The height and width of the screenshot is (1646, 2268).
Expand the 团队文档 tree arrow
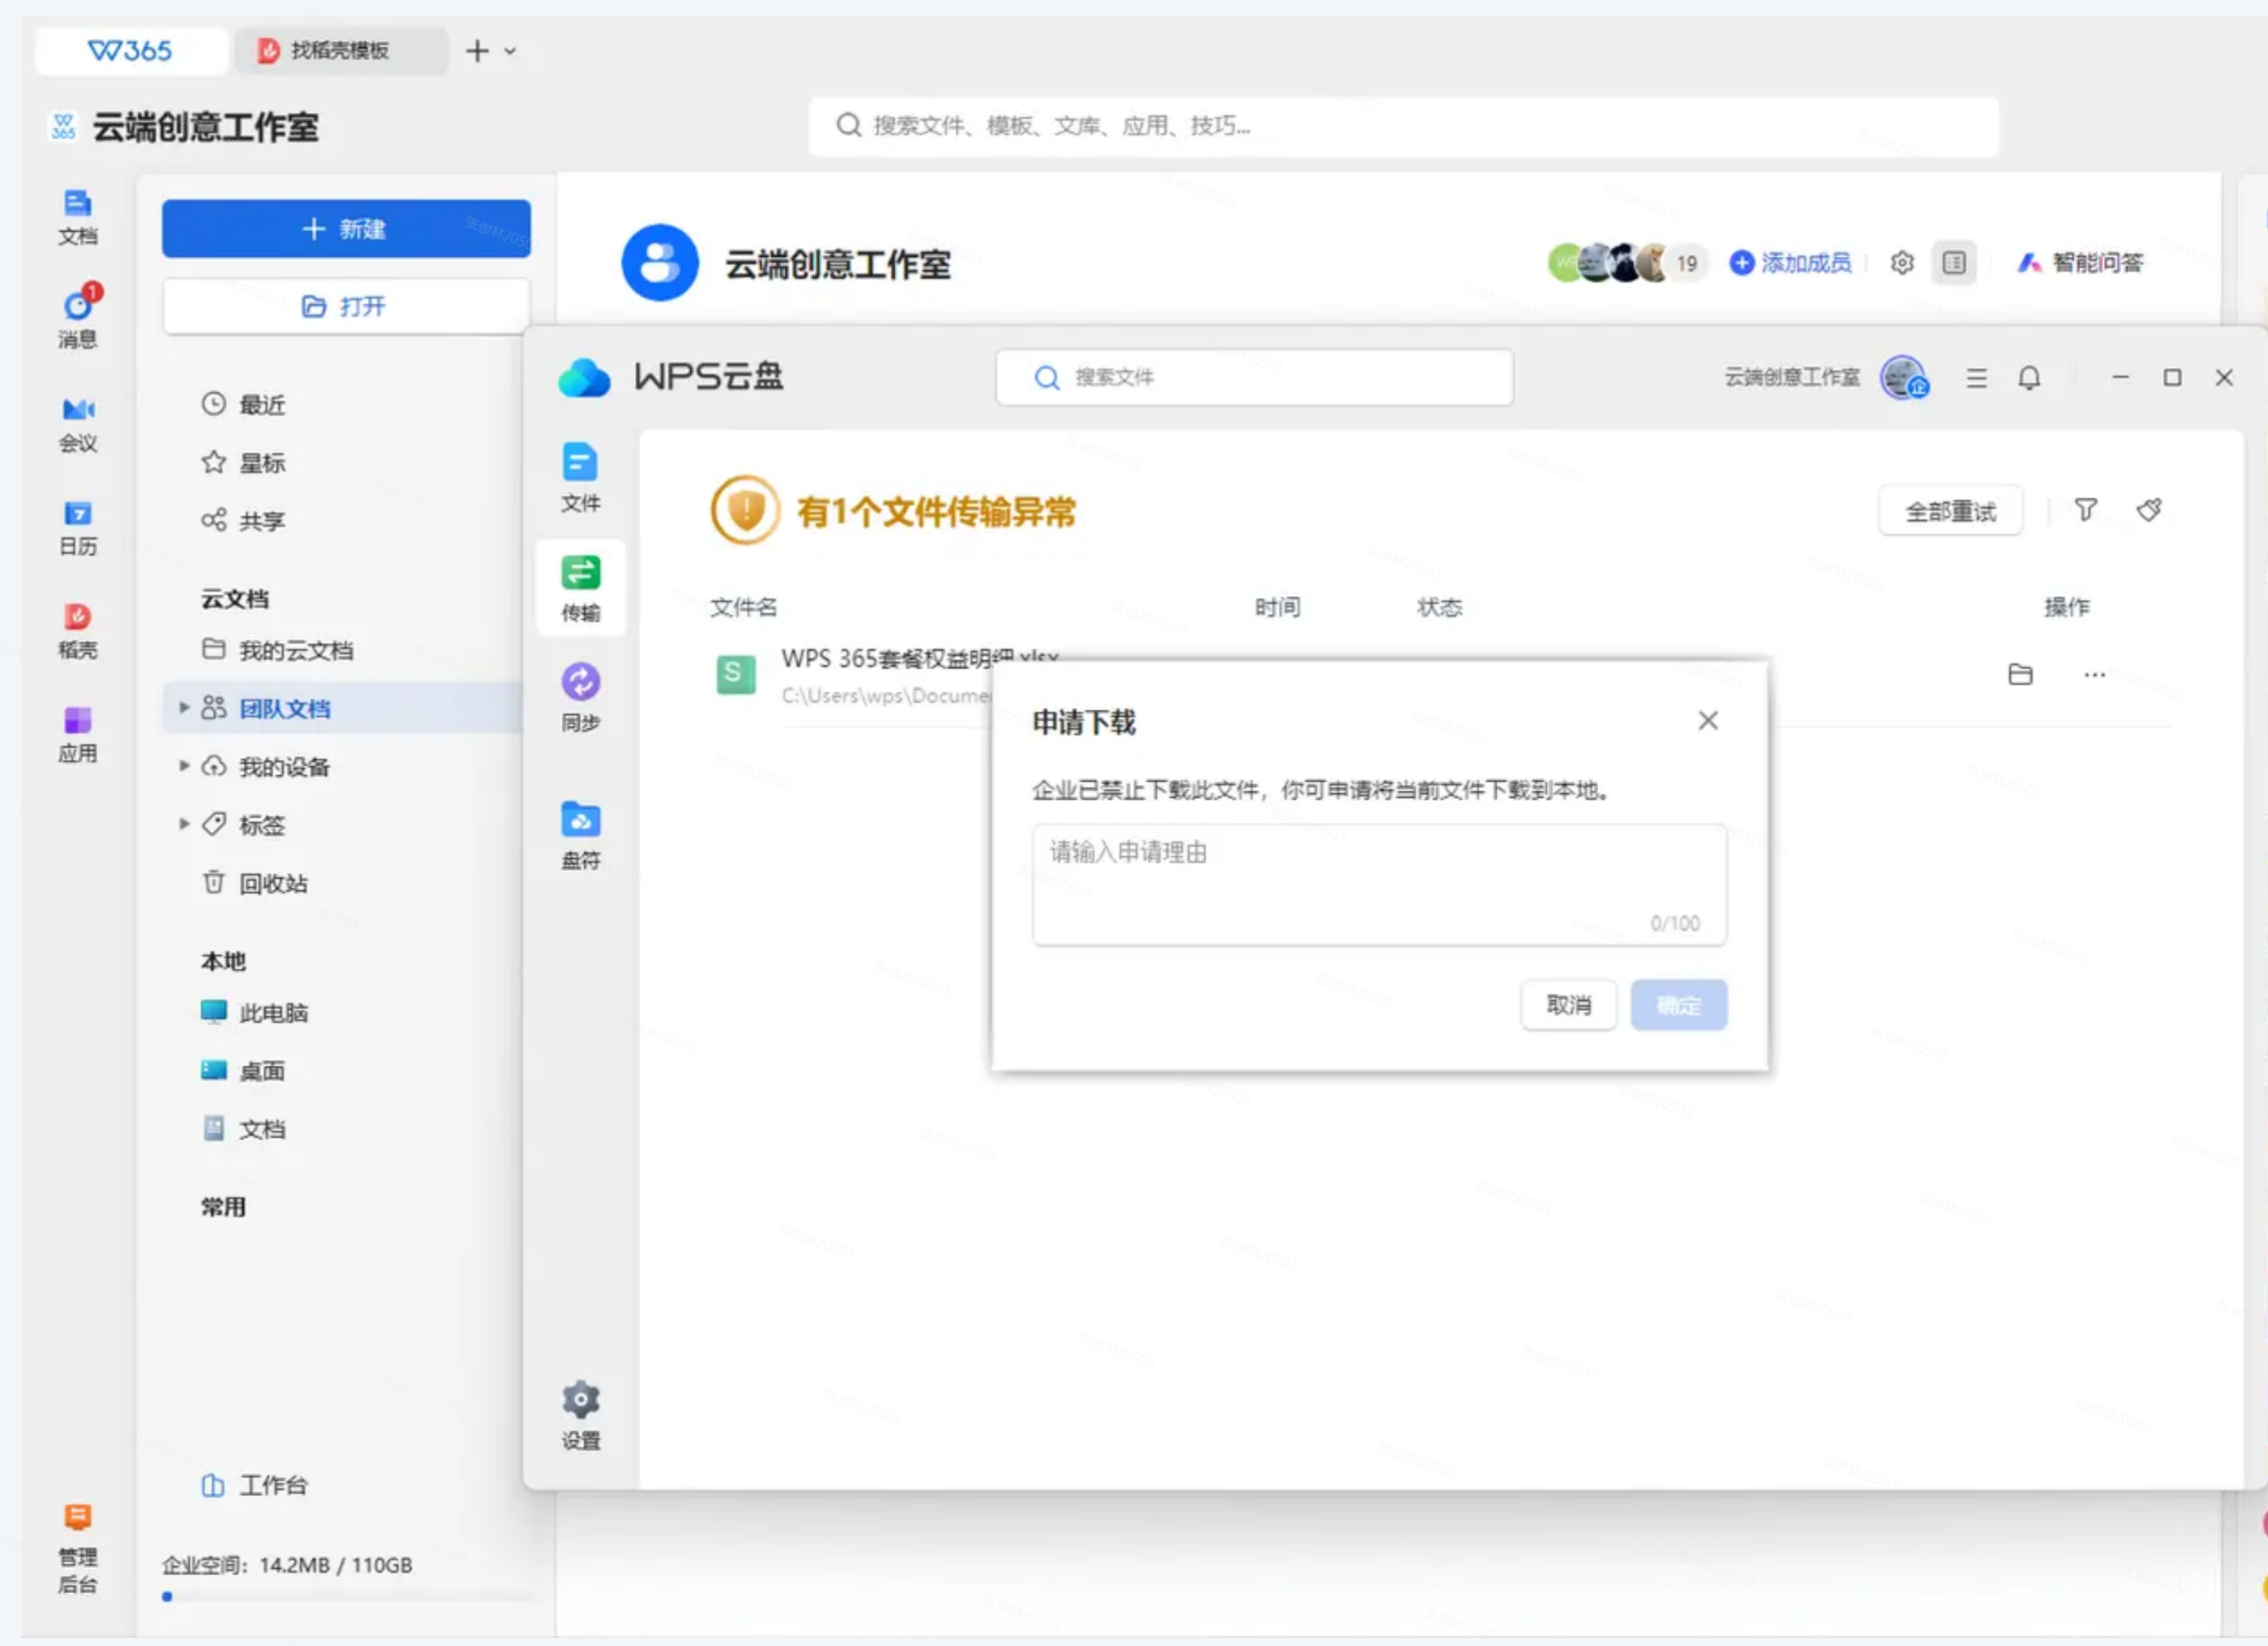click(184, 707)
